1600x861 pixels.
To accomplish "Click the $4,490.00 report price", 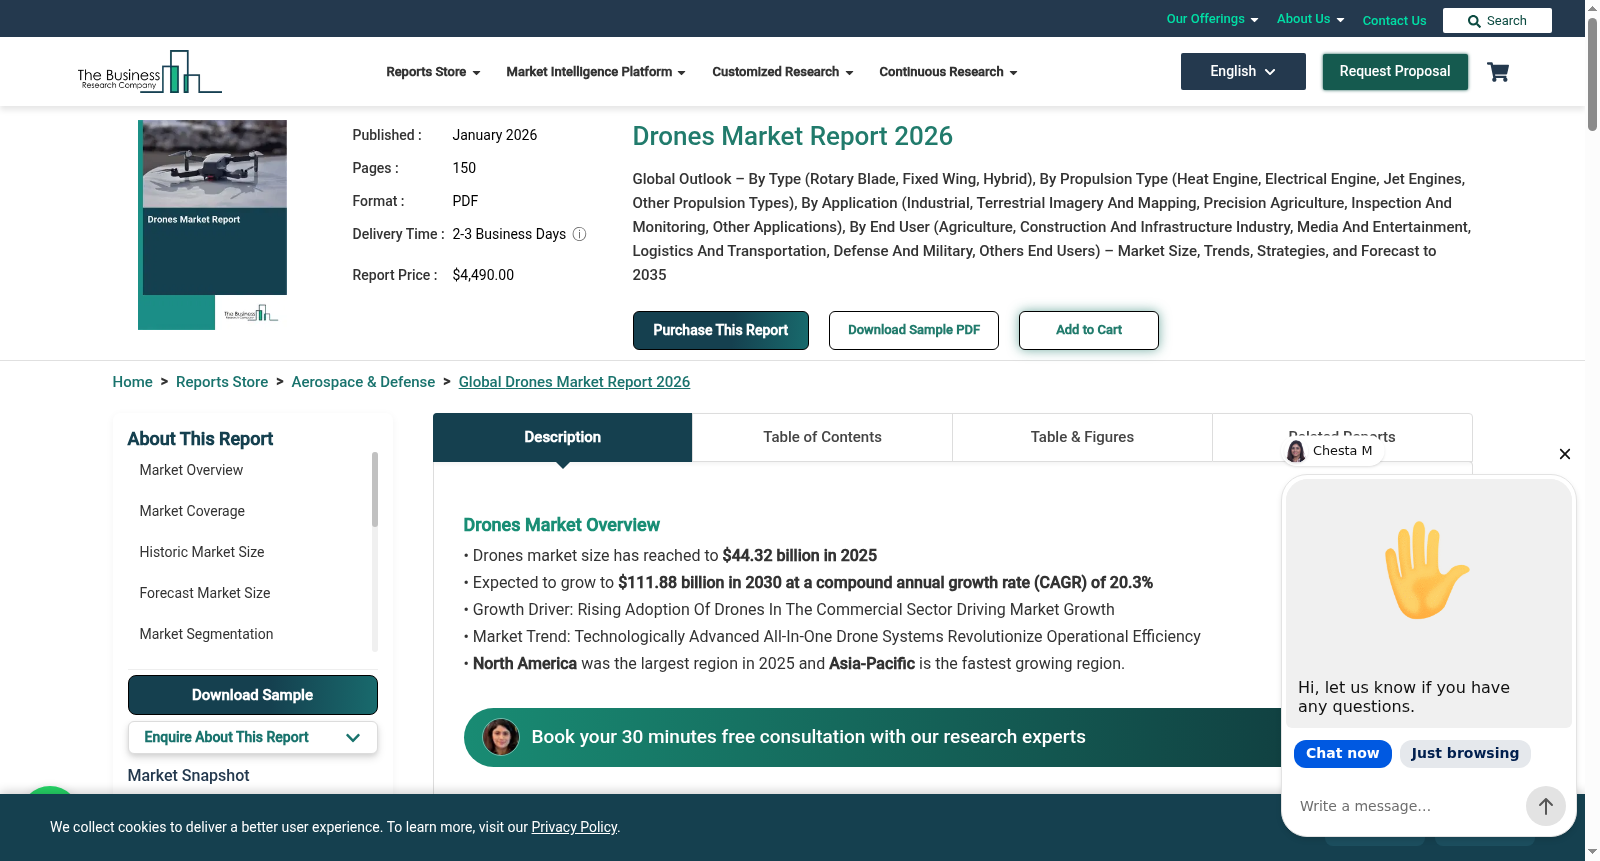I will point(483,275).
